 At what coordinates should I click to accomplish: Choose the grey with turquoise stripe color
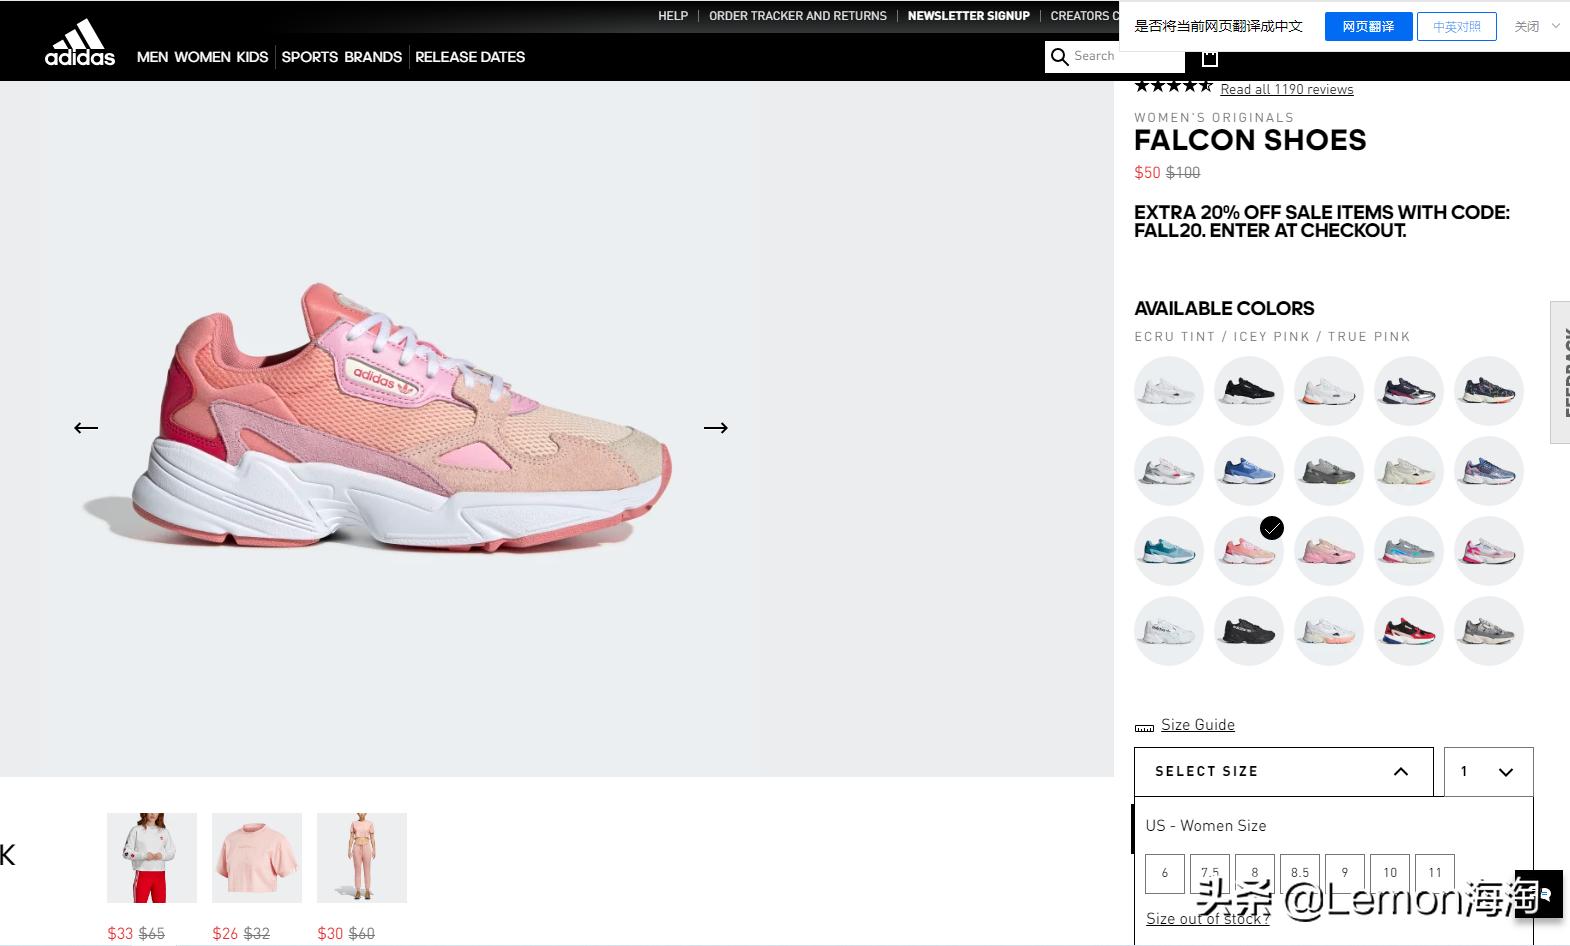[1409, 551]
